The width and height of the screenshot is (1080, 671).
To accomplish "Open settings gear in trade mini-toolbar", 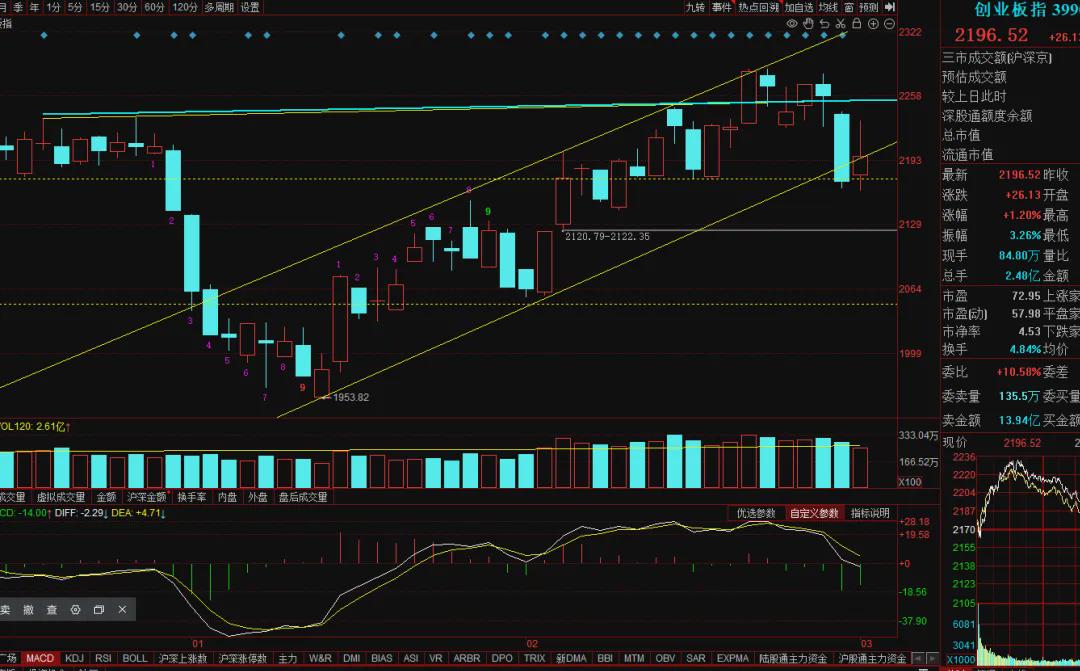I will [76, 610].
